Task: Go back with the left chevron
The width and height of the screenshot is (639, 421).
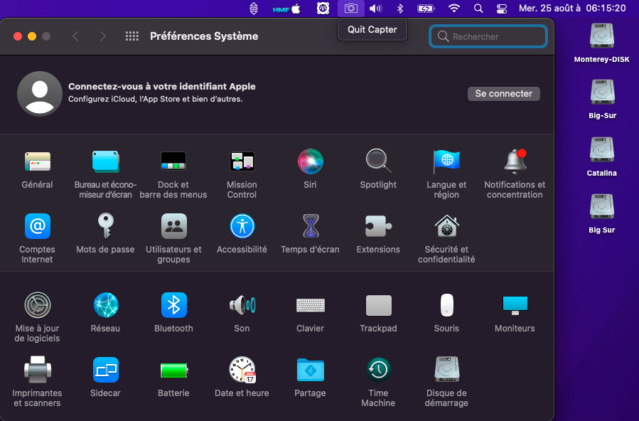Action: (76, 36)
